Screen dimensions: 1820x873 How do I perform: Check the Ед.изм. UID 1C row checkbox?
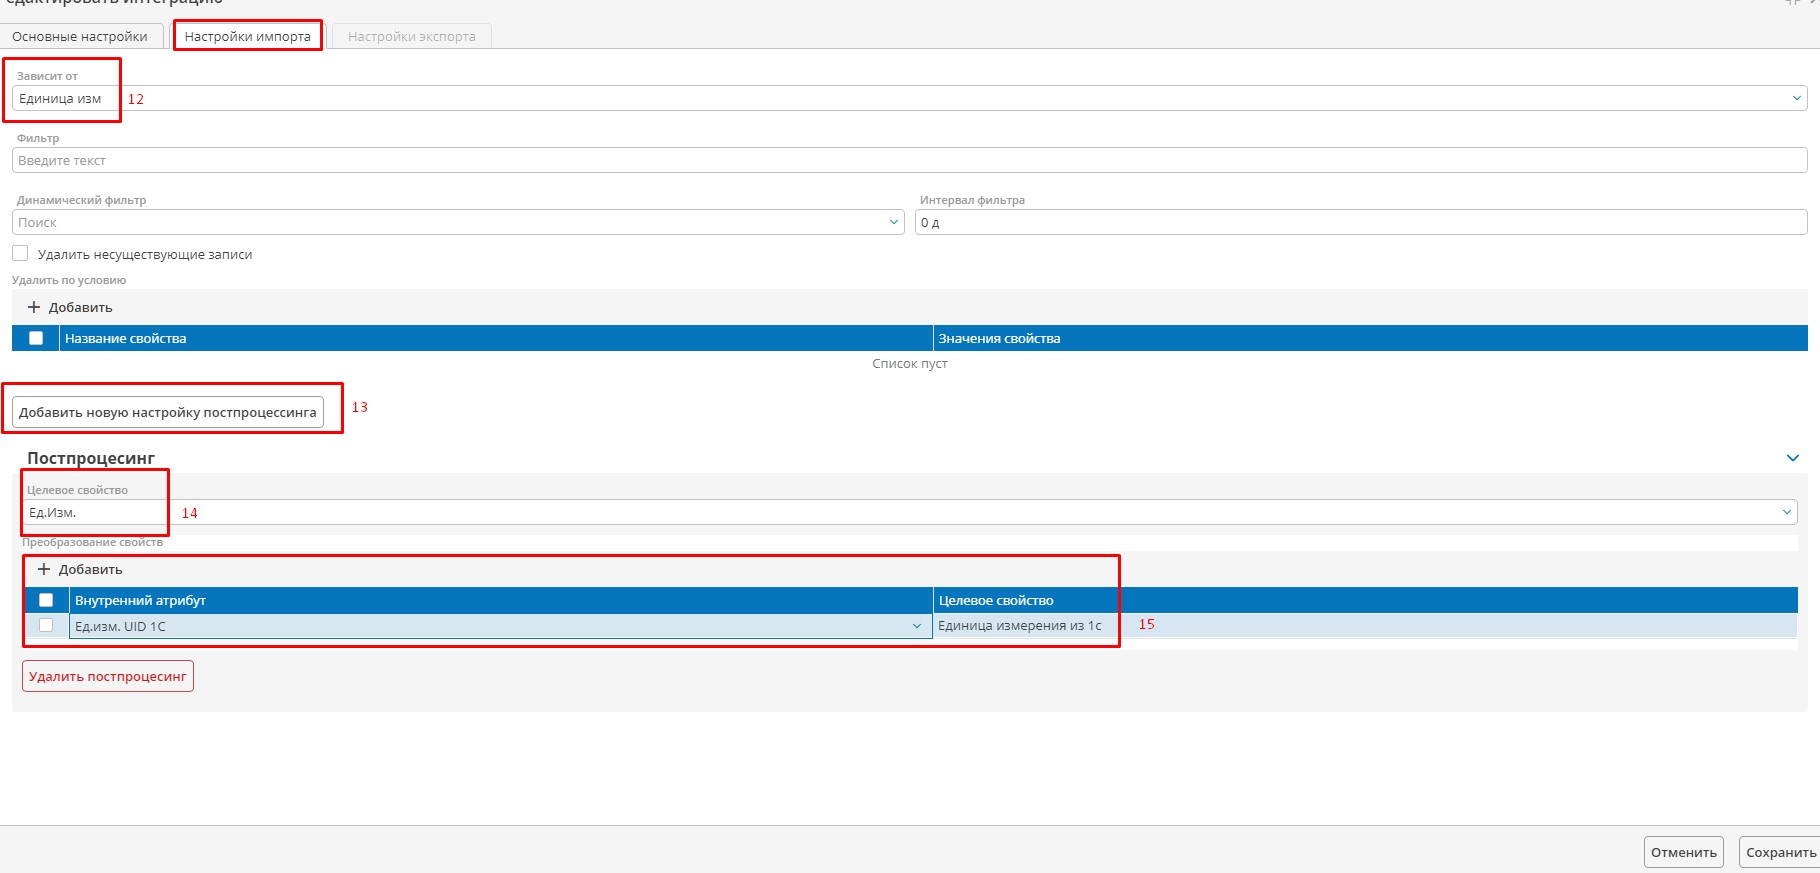46,625
